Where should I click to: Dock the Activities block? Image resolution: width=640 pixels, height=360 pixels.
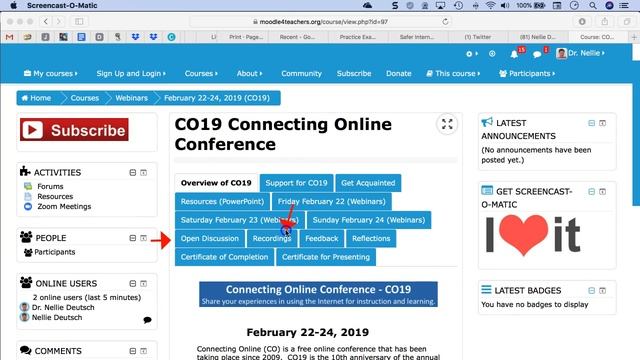[x=143, y=173]
